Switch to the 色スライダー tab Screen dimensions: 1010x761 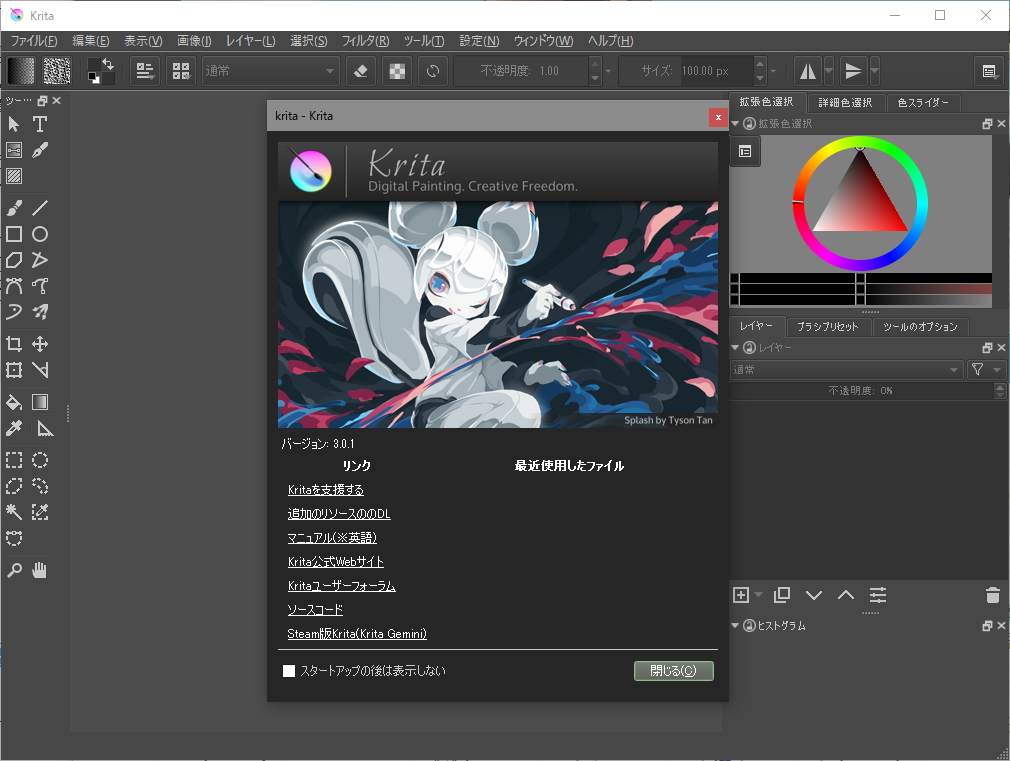click(923, 102)
